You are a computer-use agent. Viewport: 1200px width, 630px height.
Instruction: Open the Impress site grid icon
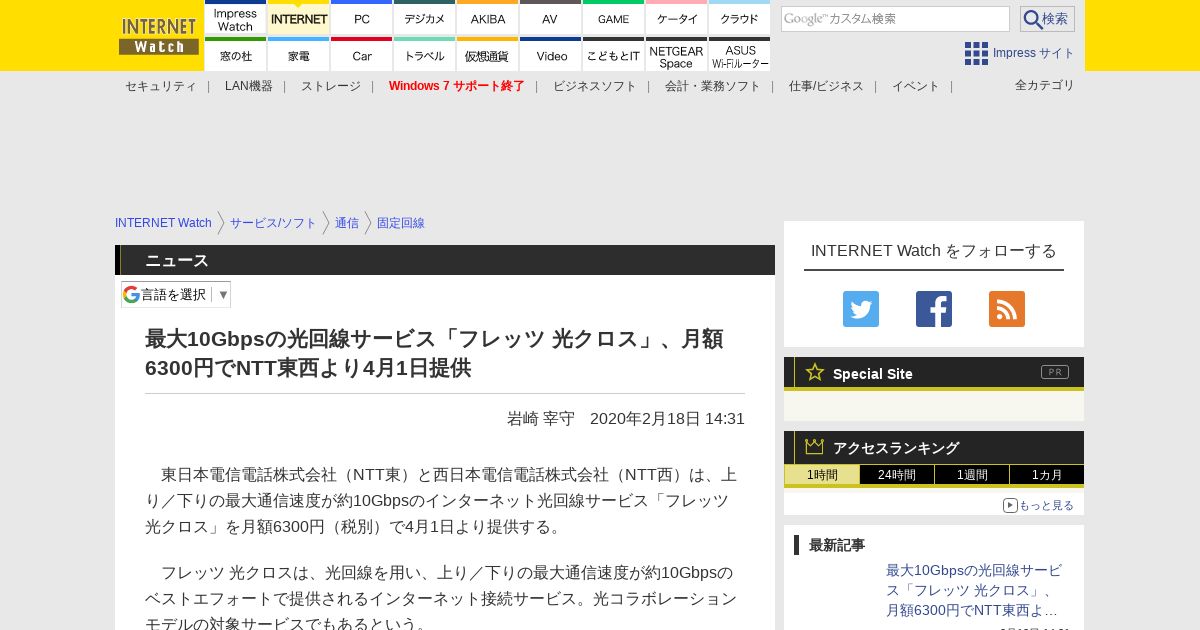(x=976, y=53)
